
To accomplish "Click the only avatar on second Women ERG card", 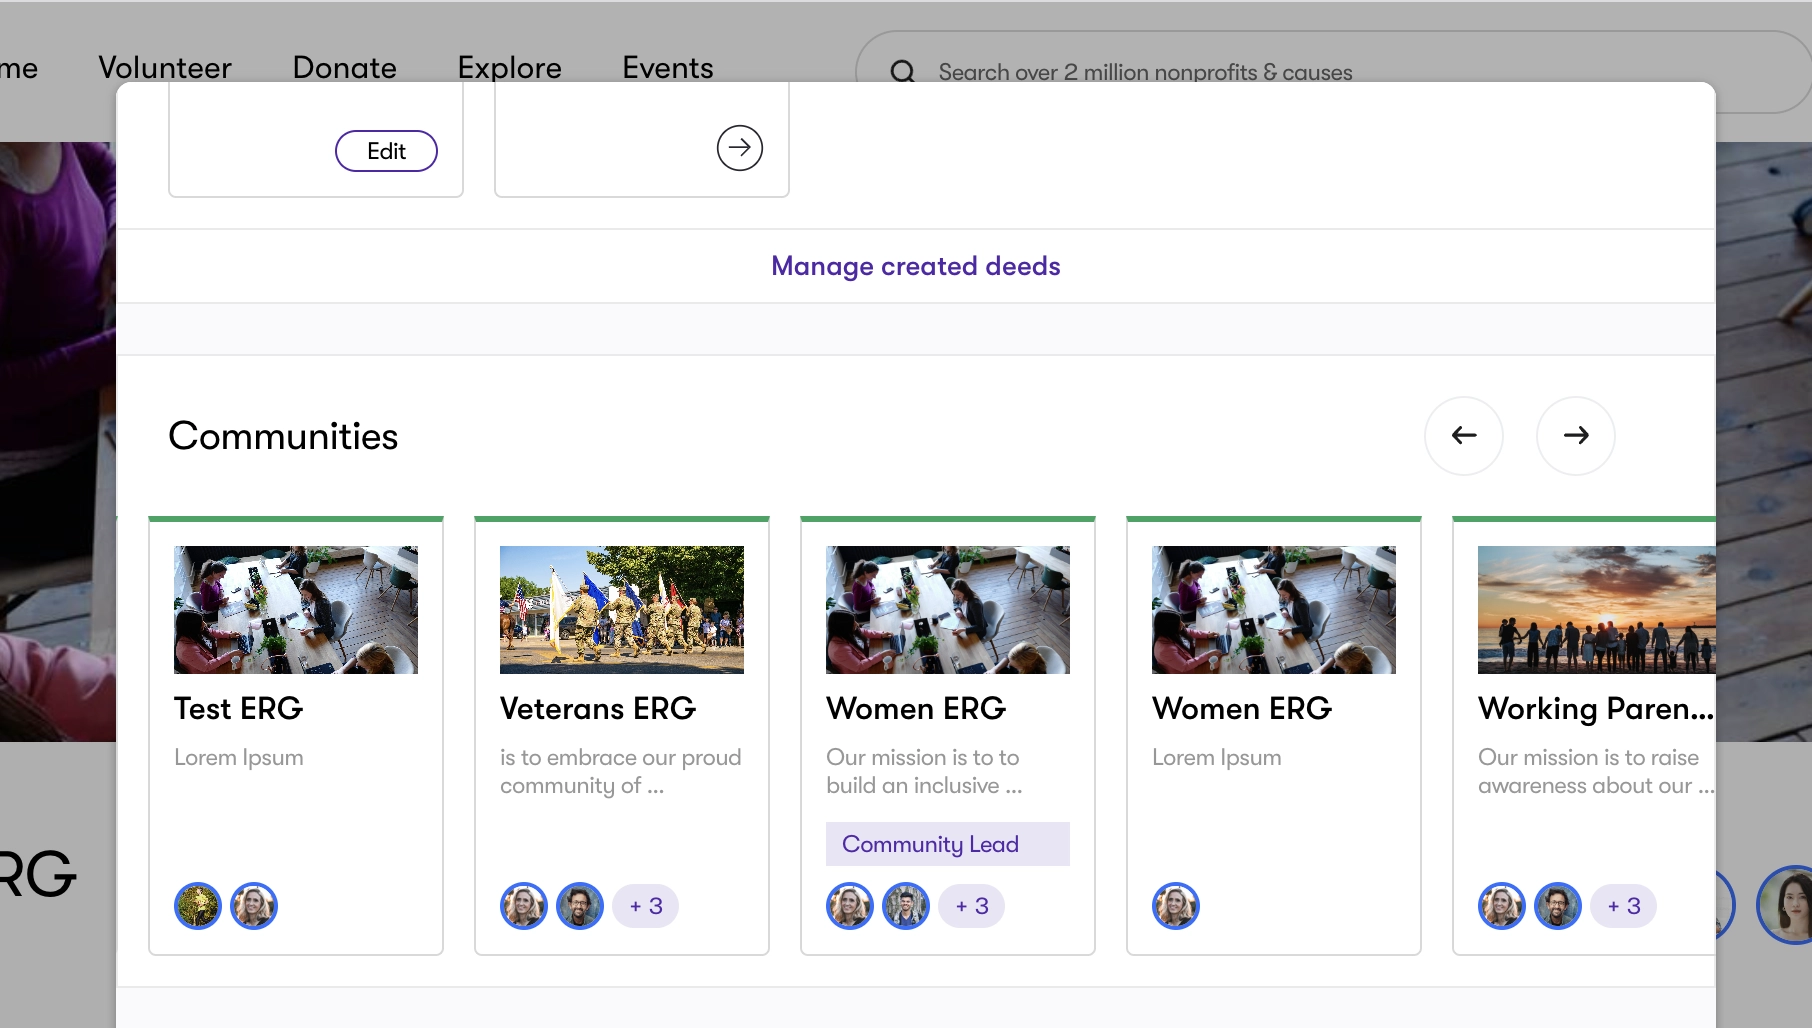I will 1176,906.
